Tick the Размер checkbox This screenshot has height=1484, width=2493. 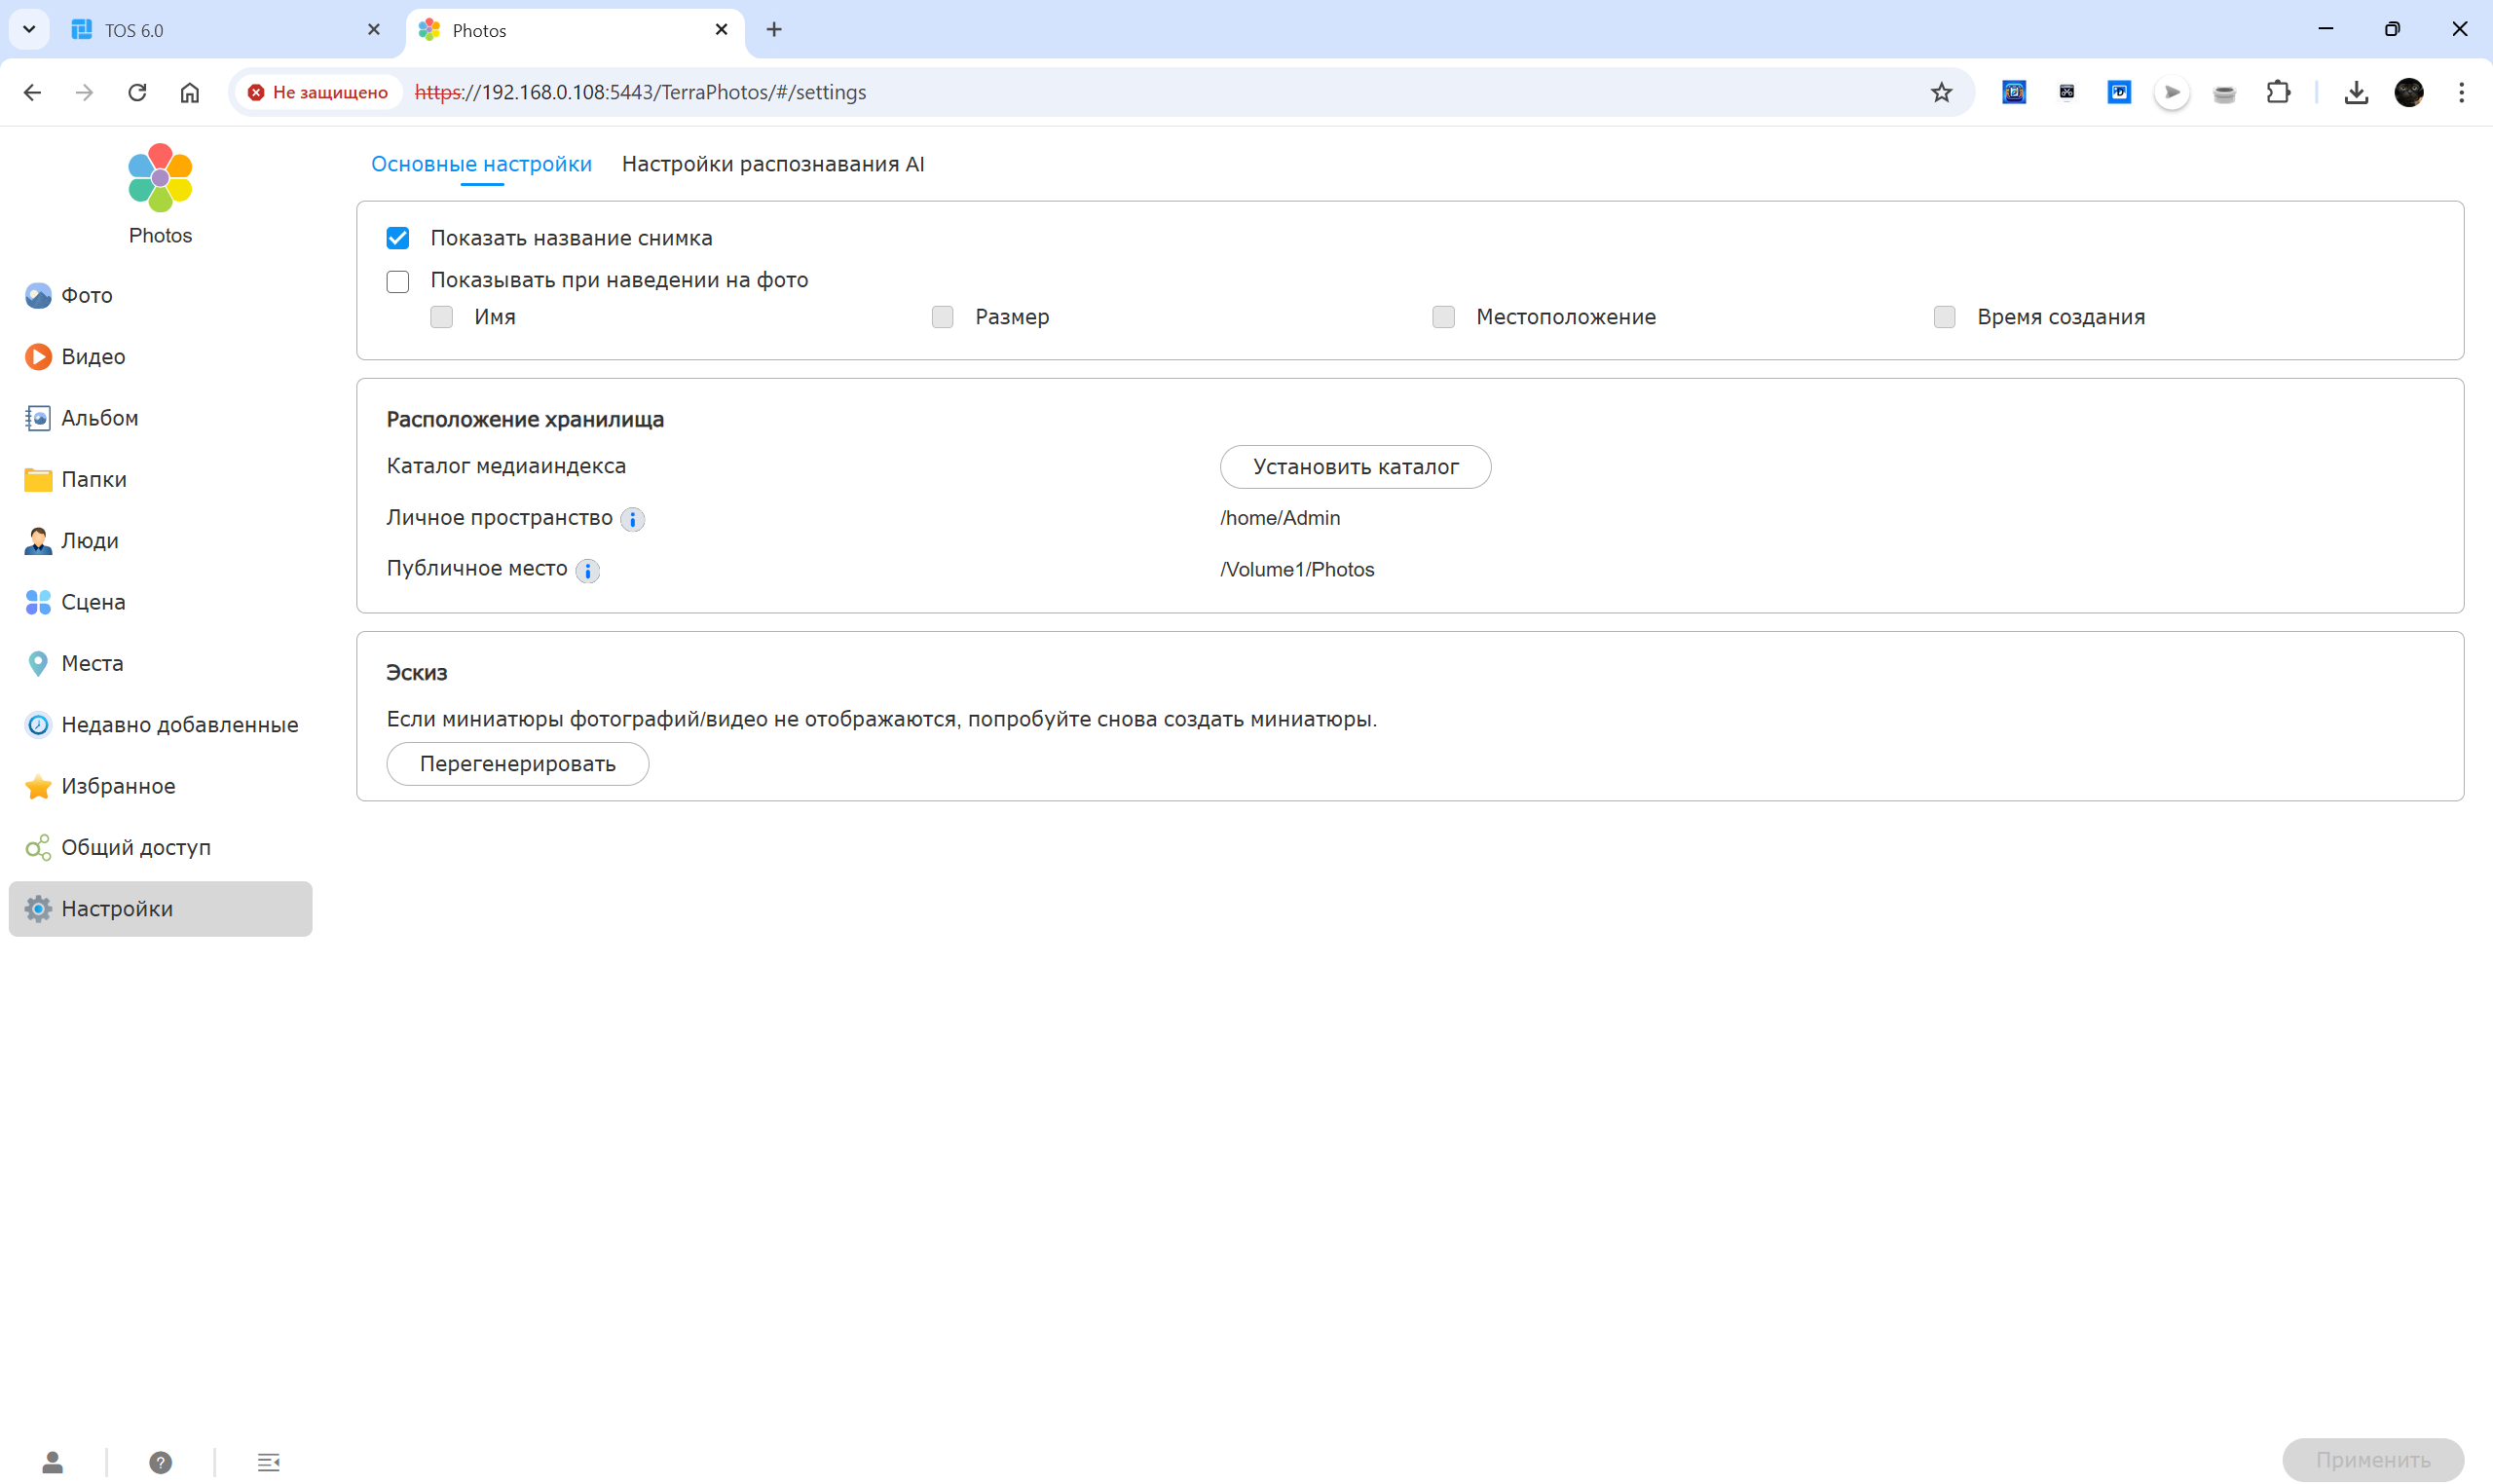pos(942,317)
